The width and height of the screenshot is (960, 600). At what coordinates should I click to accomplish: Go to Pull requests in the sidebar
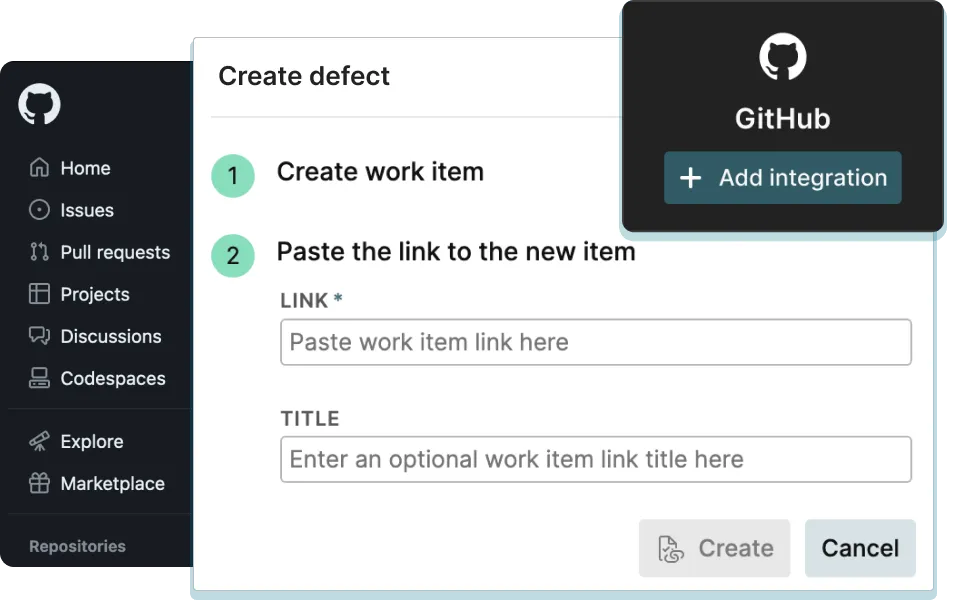click(115, 252)
